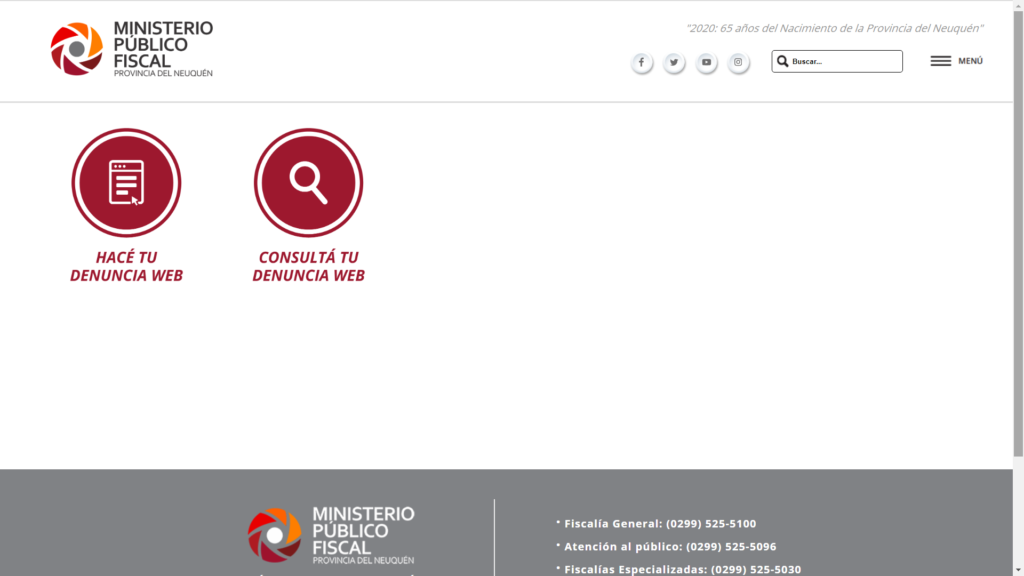This screenshot has height=576, width=1024.
Task: Open the MENÚ text label
Action: [970, 61]
